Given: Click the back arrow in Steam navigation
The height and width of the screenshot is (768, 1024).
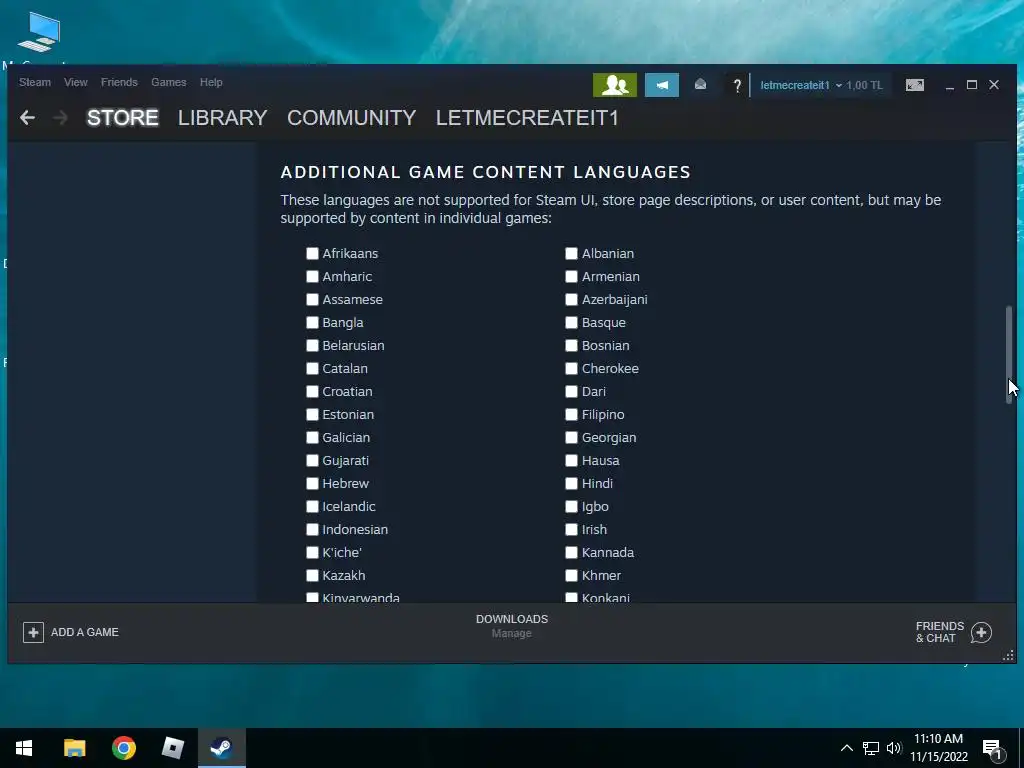Looking at the screenshot, I should (27, 118).
